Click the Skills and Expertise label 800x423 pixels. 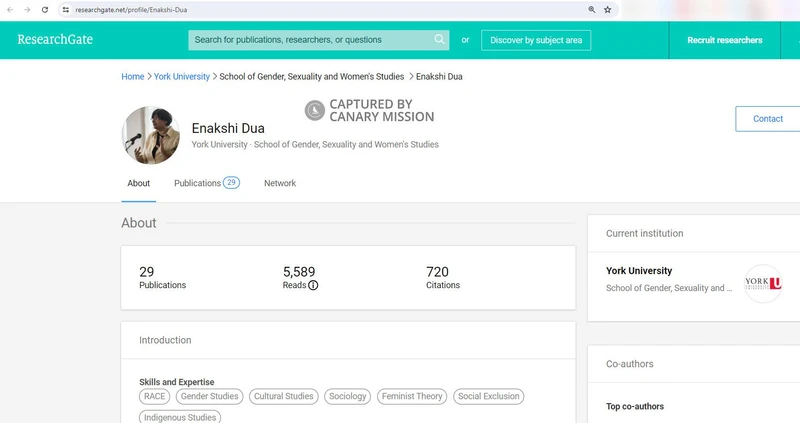177,382
